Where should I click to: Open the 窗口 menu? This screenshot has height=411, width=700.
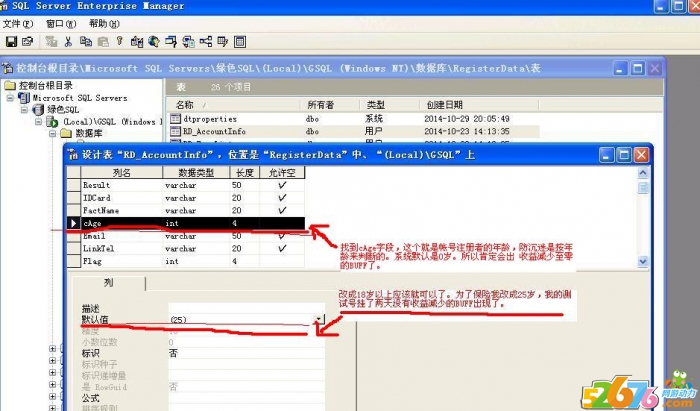pyautogui.click(x=61, y=24)
